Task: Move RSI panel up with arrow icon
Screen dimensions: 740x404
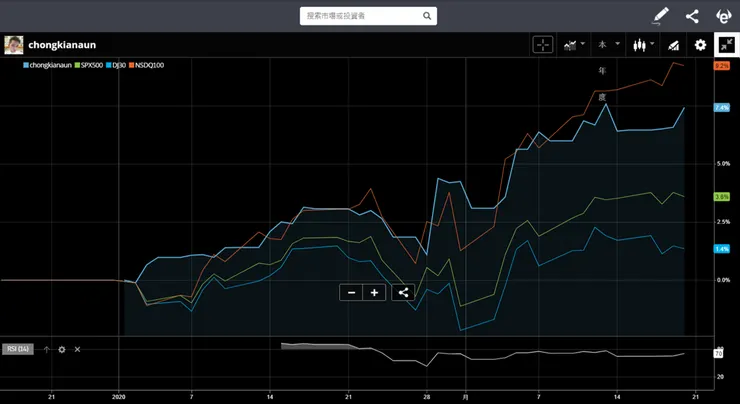Action: [46, 349]
